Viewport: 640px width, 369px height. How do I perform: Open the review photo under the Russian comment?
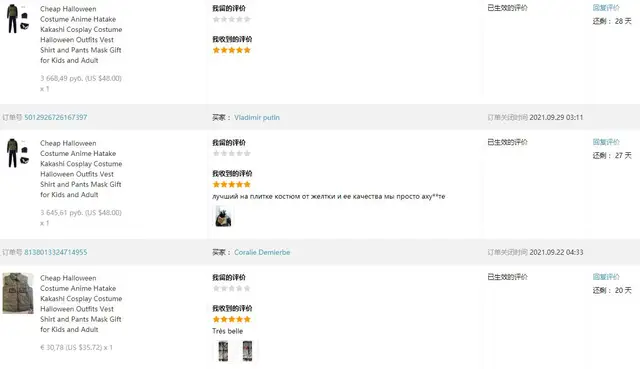point(223,216)
